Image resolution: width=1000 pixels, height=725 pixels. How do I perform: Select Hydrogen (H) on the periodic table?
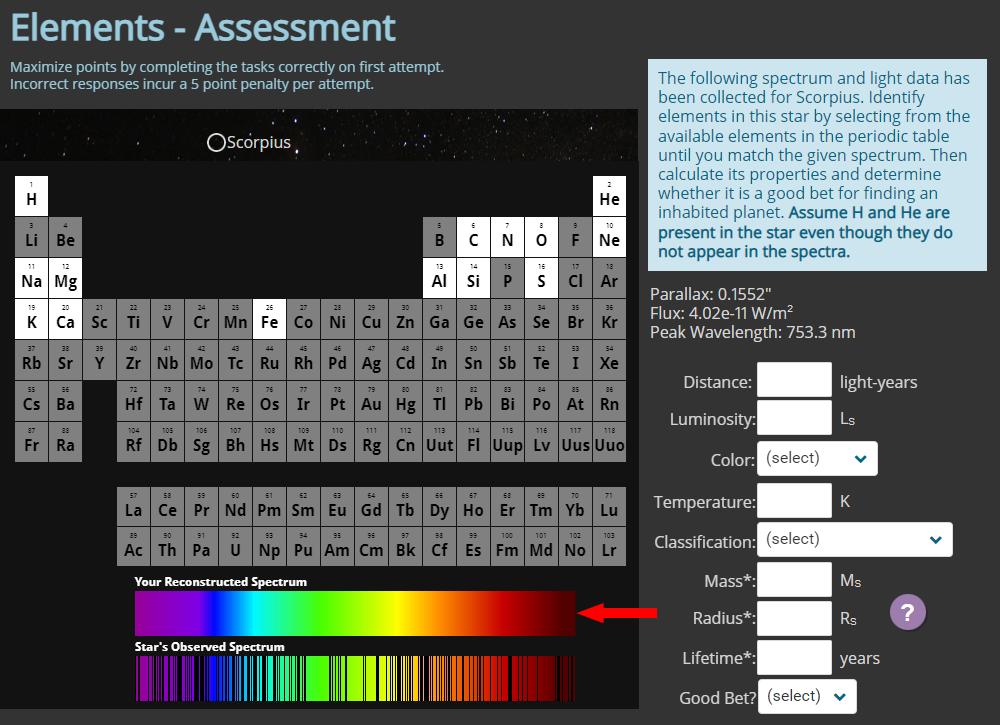coord(31,196)
